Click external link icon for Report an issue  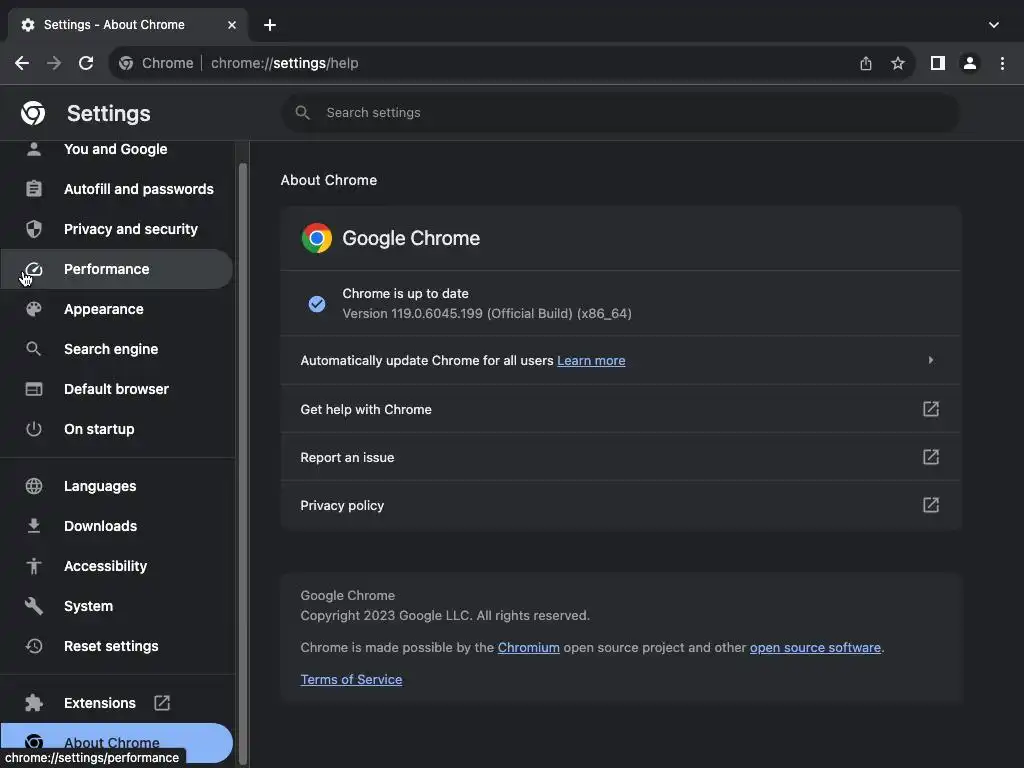point(930,457)
